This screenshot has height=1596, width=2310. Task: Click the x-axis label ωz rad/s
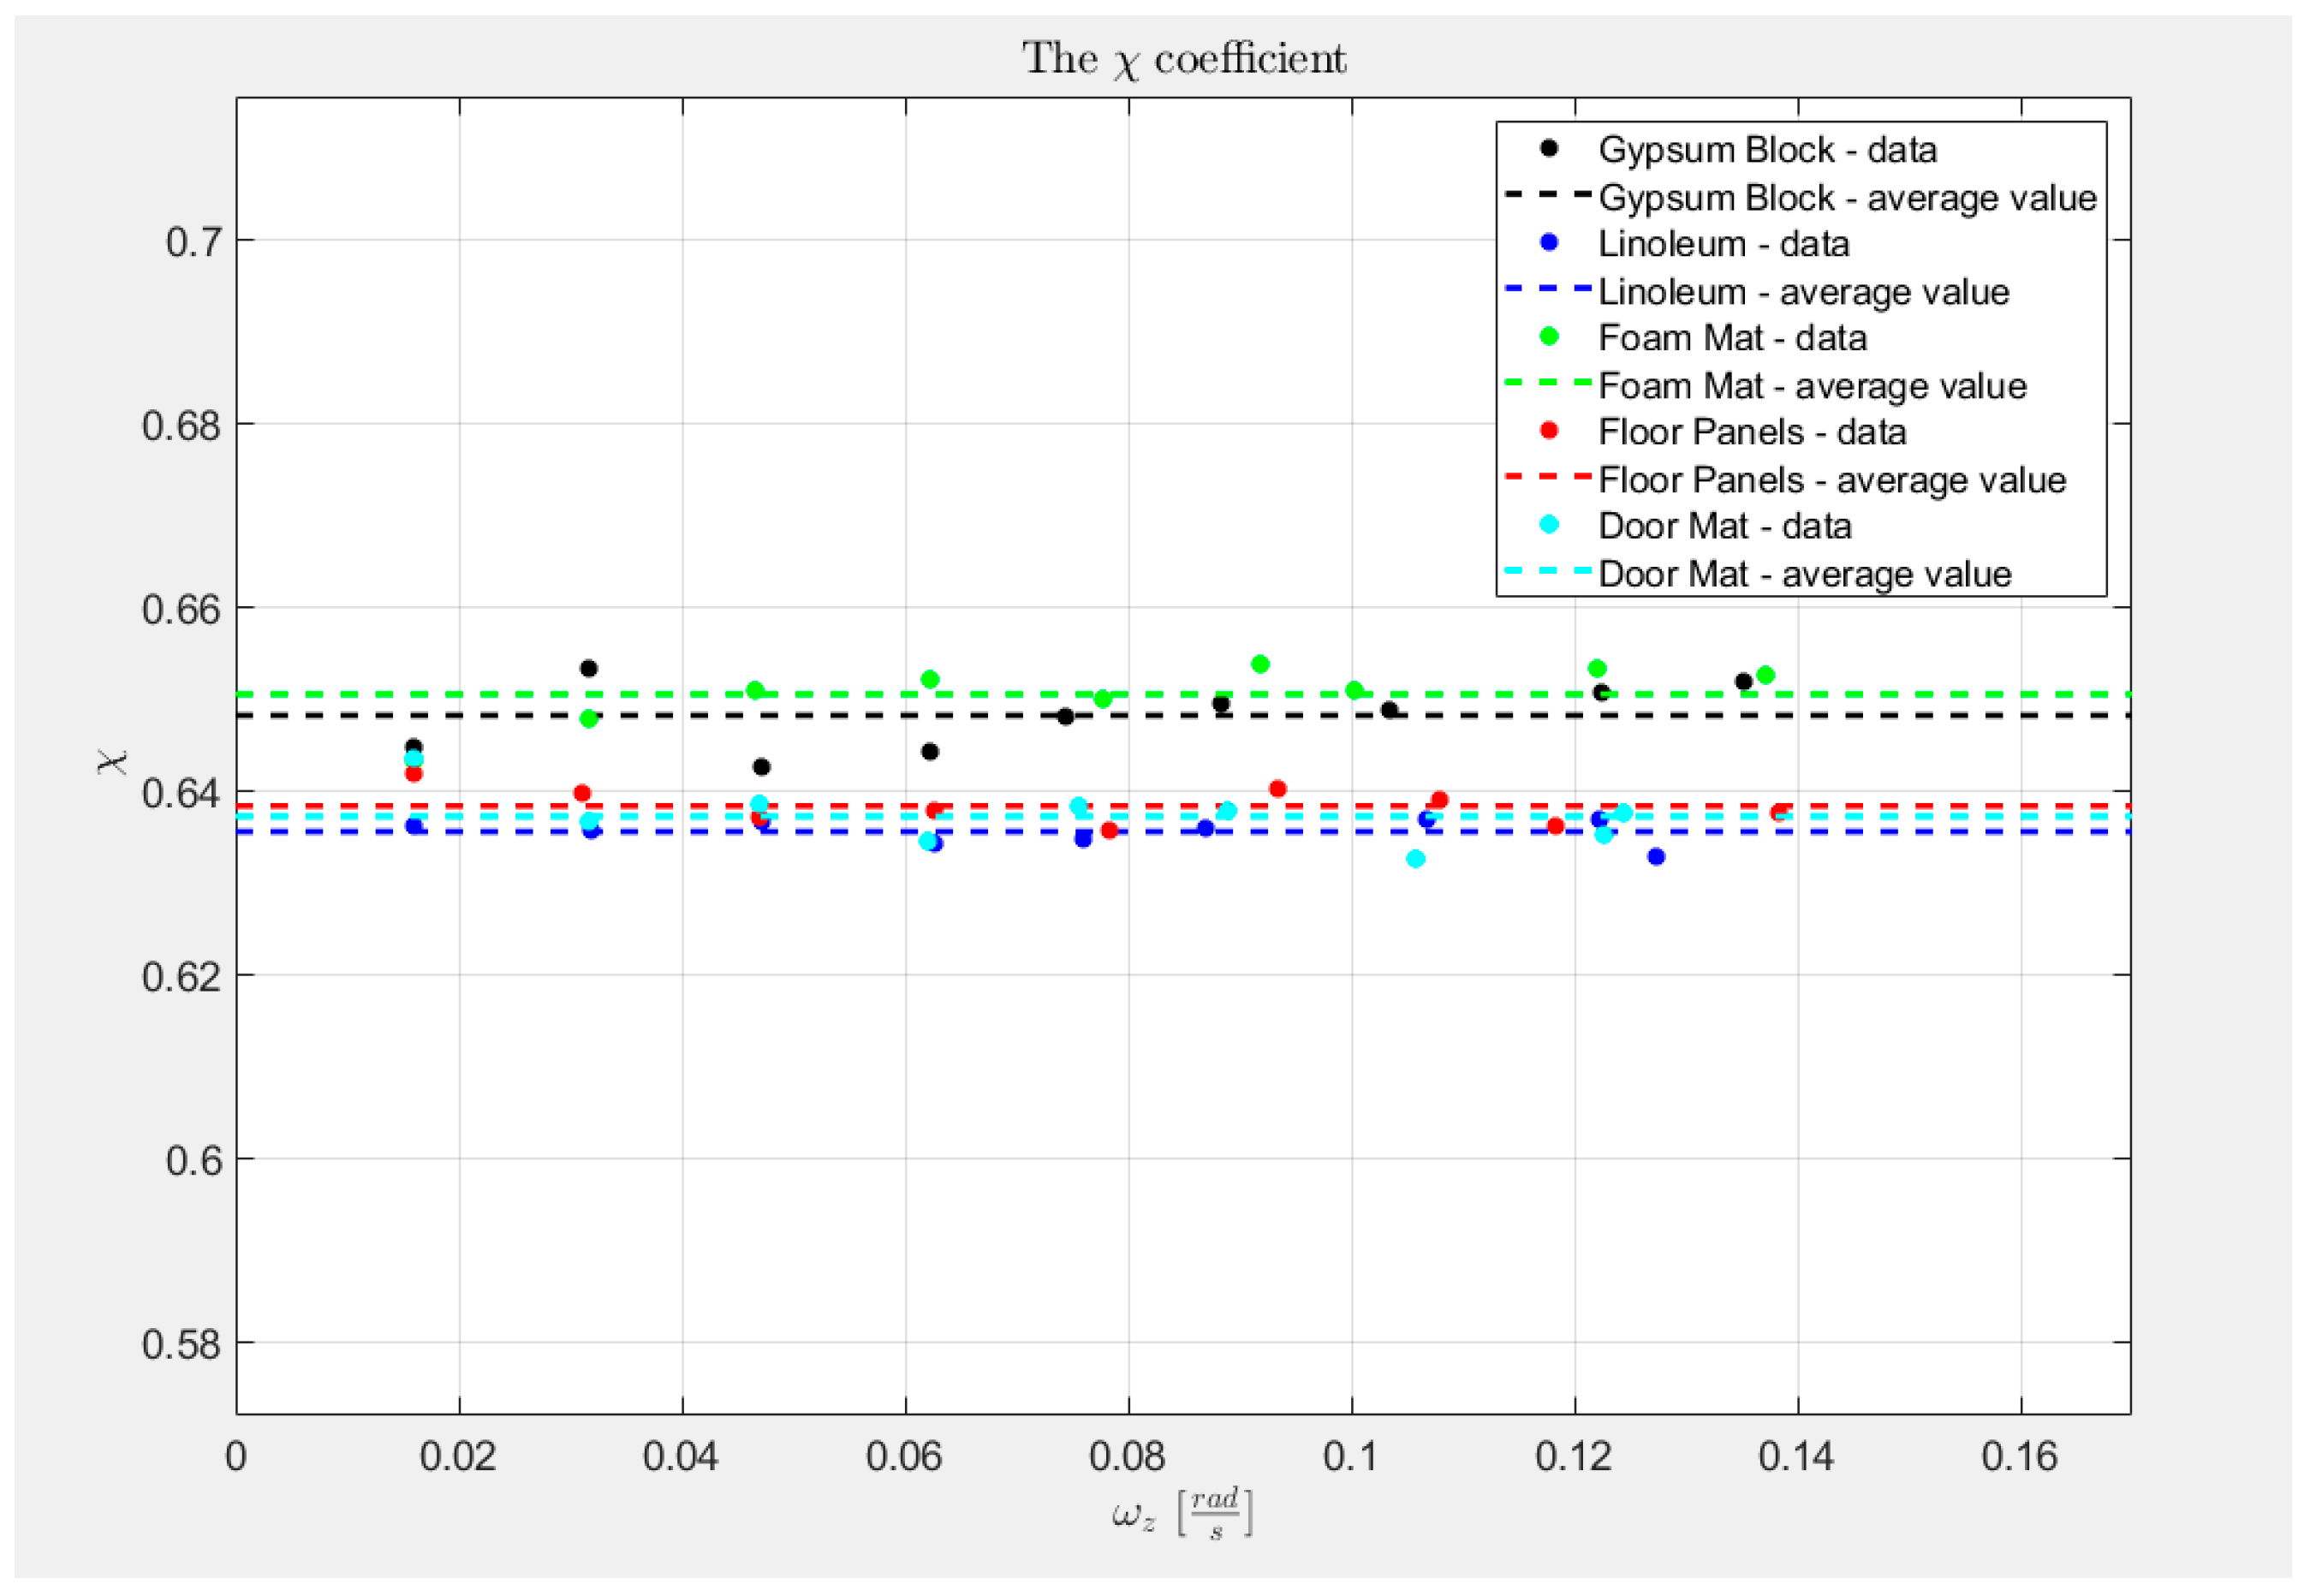tap(1183, 1513)
